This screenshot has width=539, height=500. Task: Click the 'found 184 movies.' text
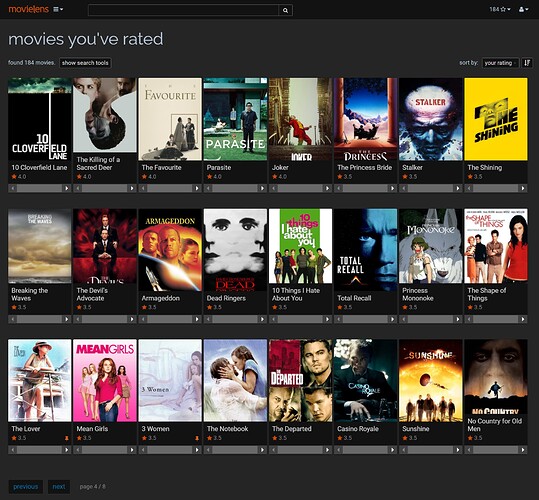(32, 63)
